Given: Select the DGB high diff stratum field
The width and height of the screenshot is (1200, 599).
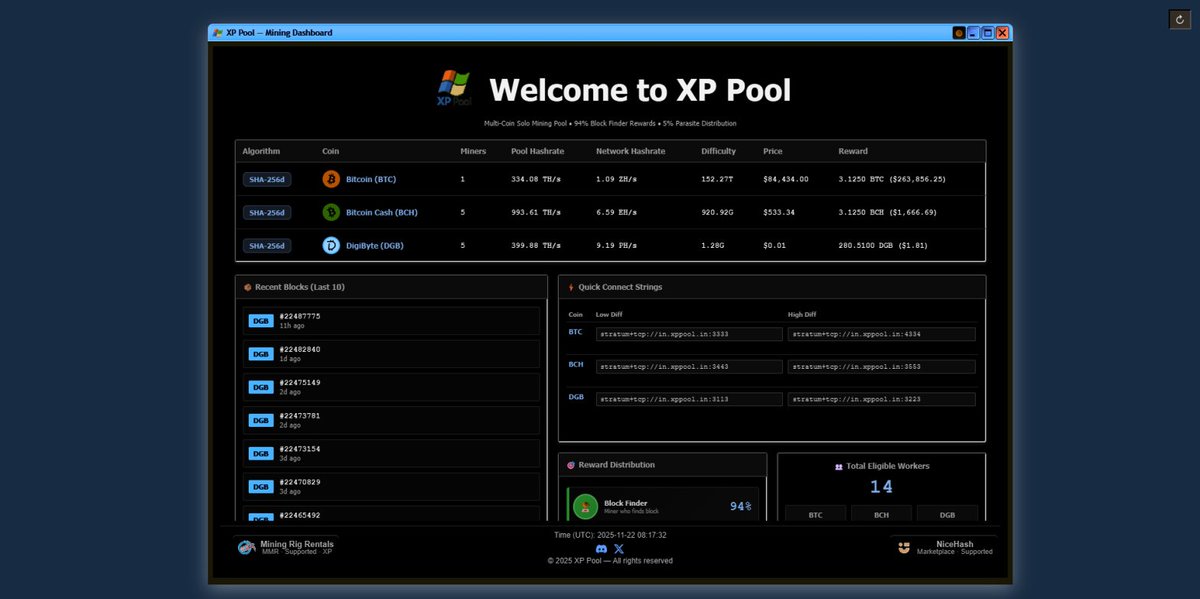Looking at the screenshot, I should tap(881, 399).
